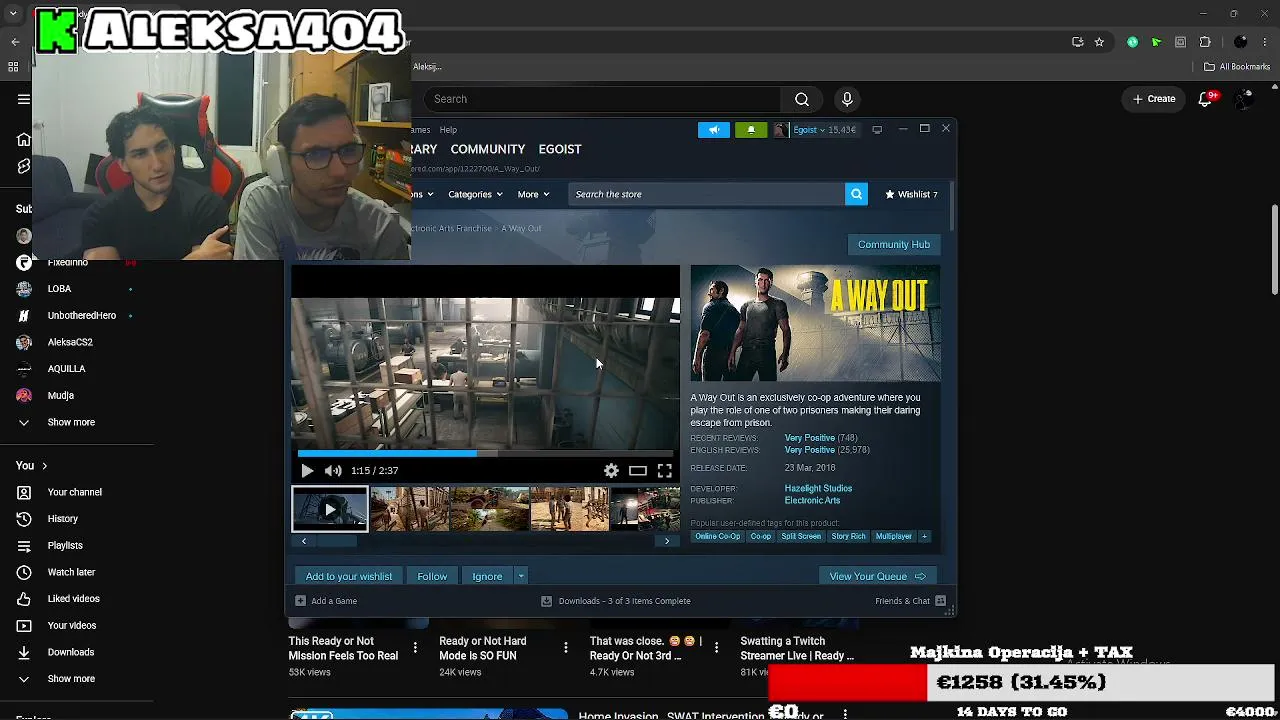
Task: Click Add to your wishlist button
Action: 349,576
